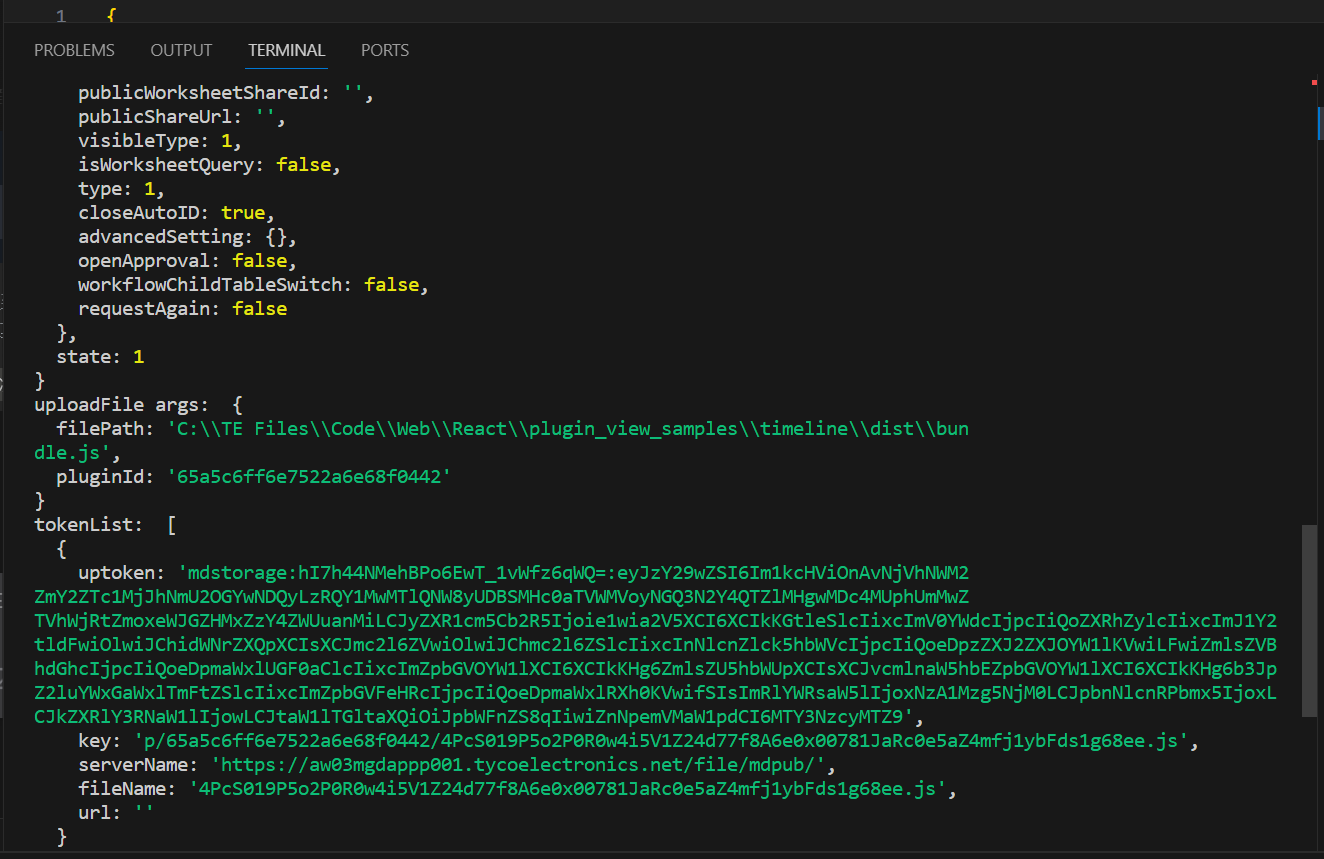1324x859 pixels.
Task: Click the requestAgain false value
Action: point(259,309)
